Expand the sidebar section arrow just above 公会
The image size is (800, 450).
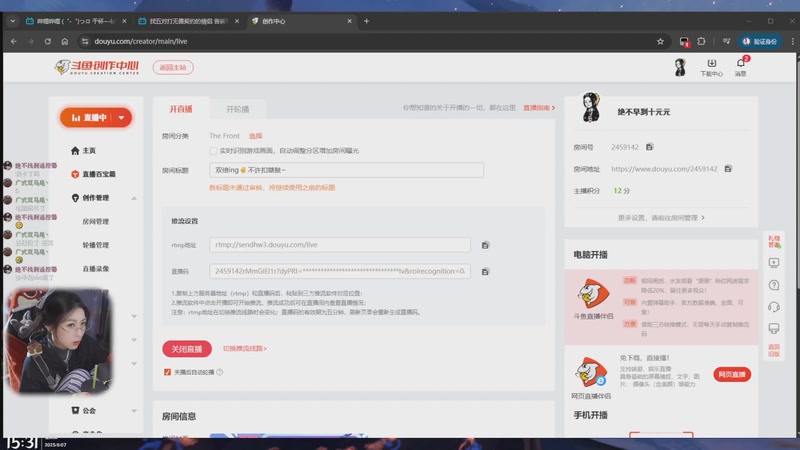134,364
